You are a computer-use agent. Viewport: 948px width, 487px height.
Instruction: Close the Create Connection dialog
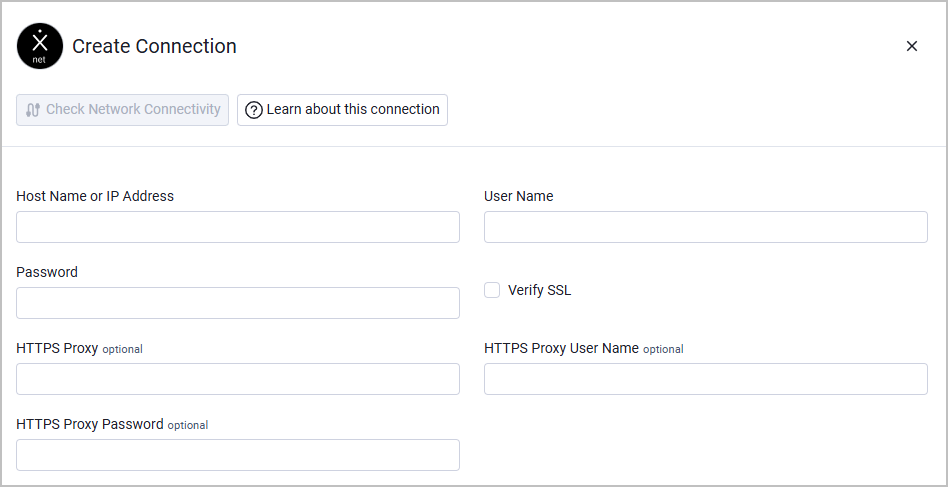pos(912,46)
